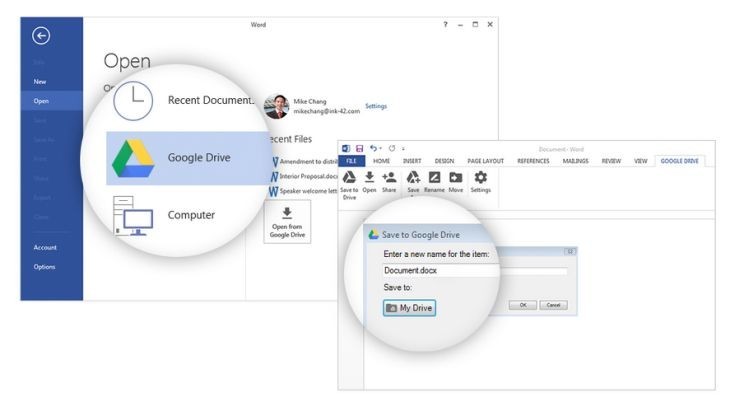The height and width of the screenshot is (411, 730).
Task: Open the Settings link beside Mike Chang
Action: [376, 106]
